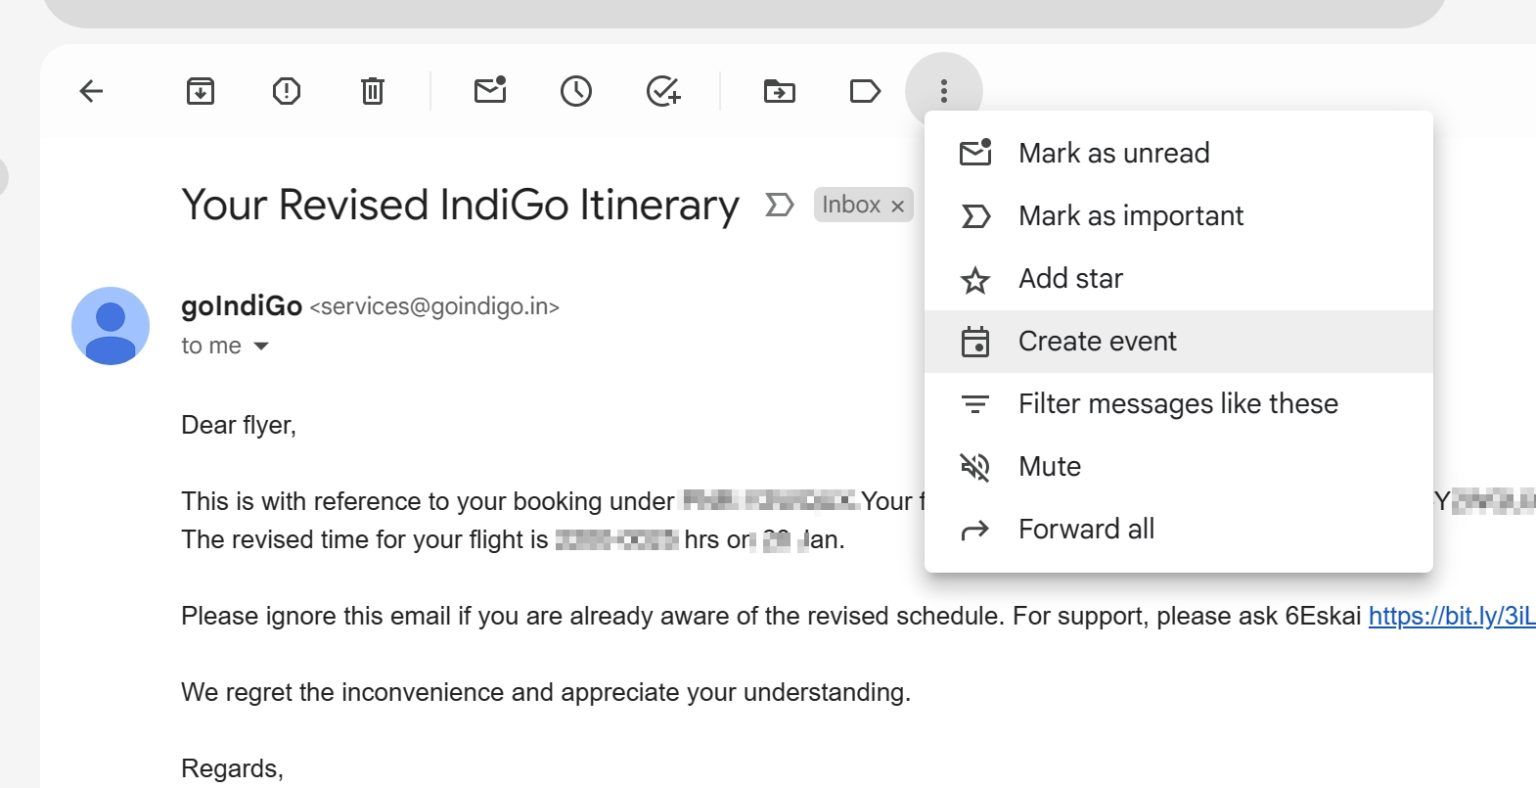This screenshot has width=1536, height=788.
Task: Click the goIndiGo sender name
Action: 241,306
